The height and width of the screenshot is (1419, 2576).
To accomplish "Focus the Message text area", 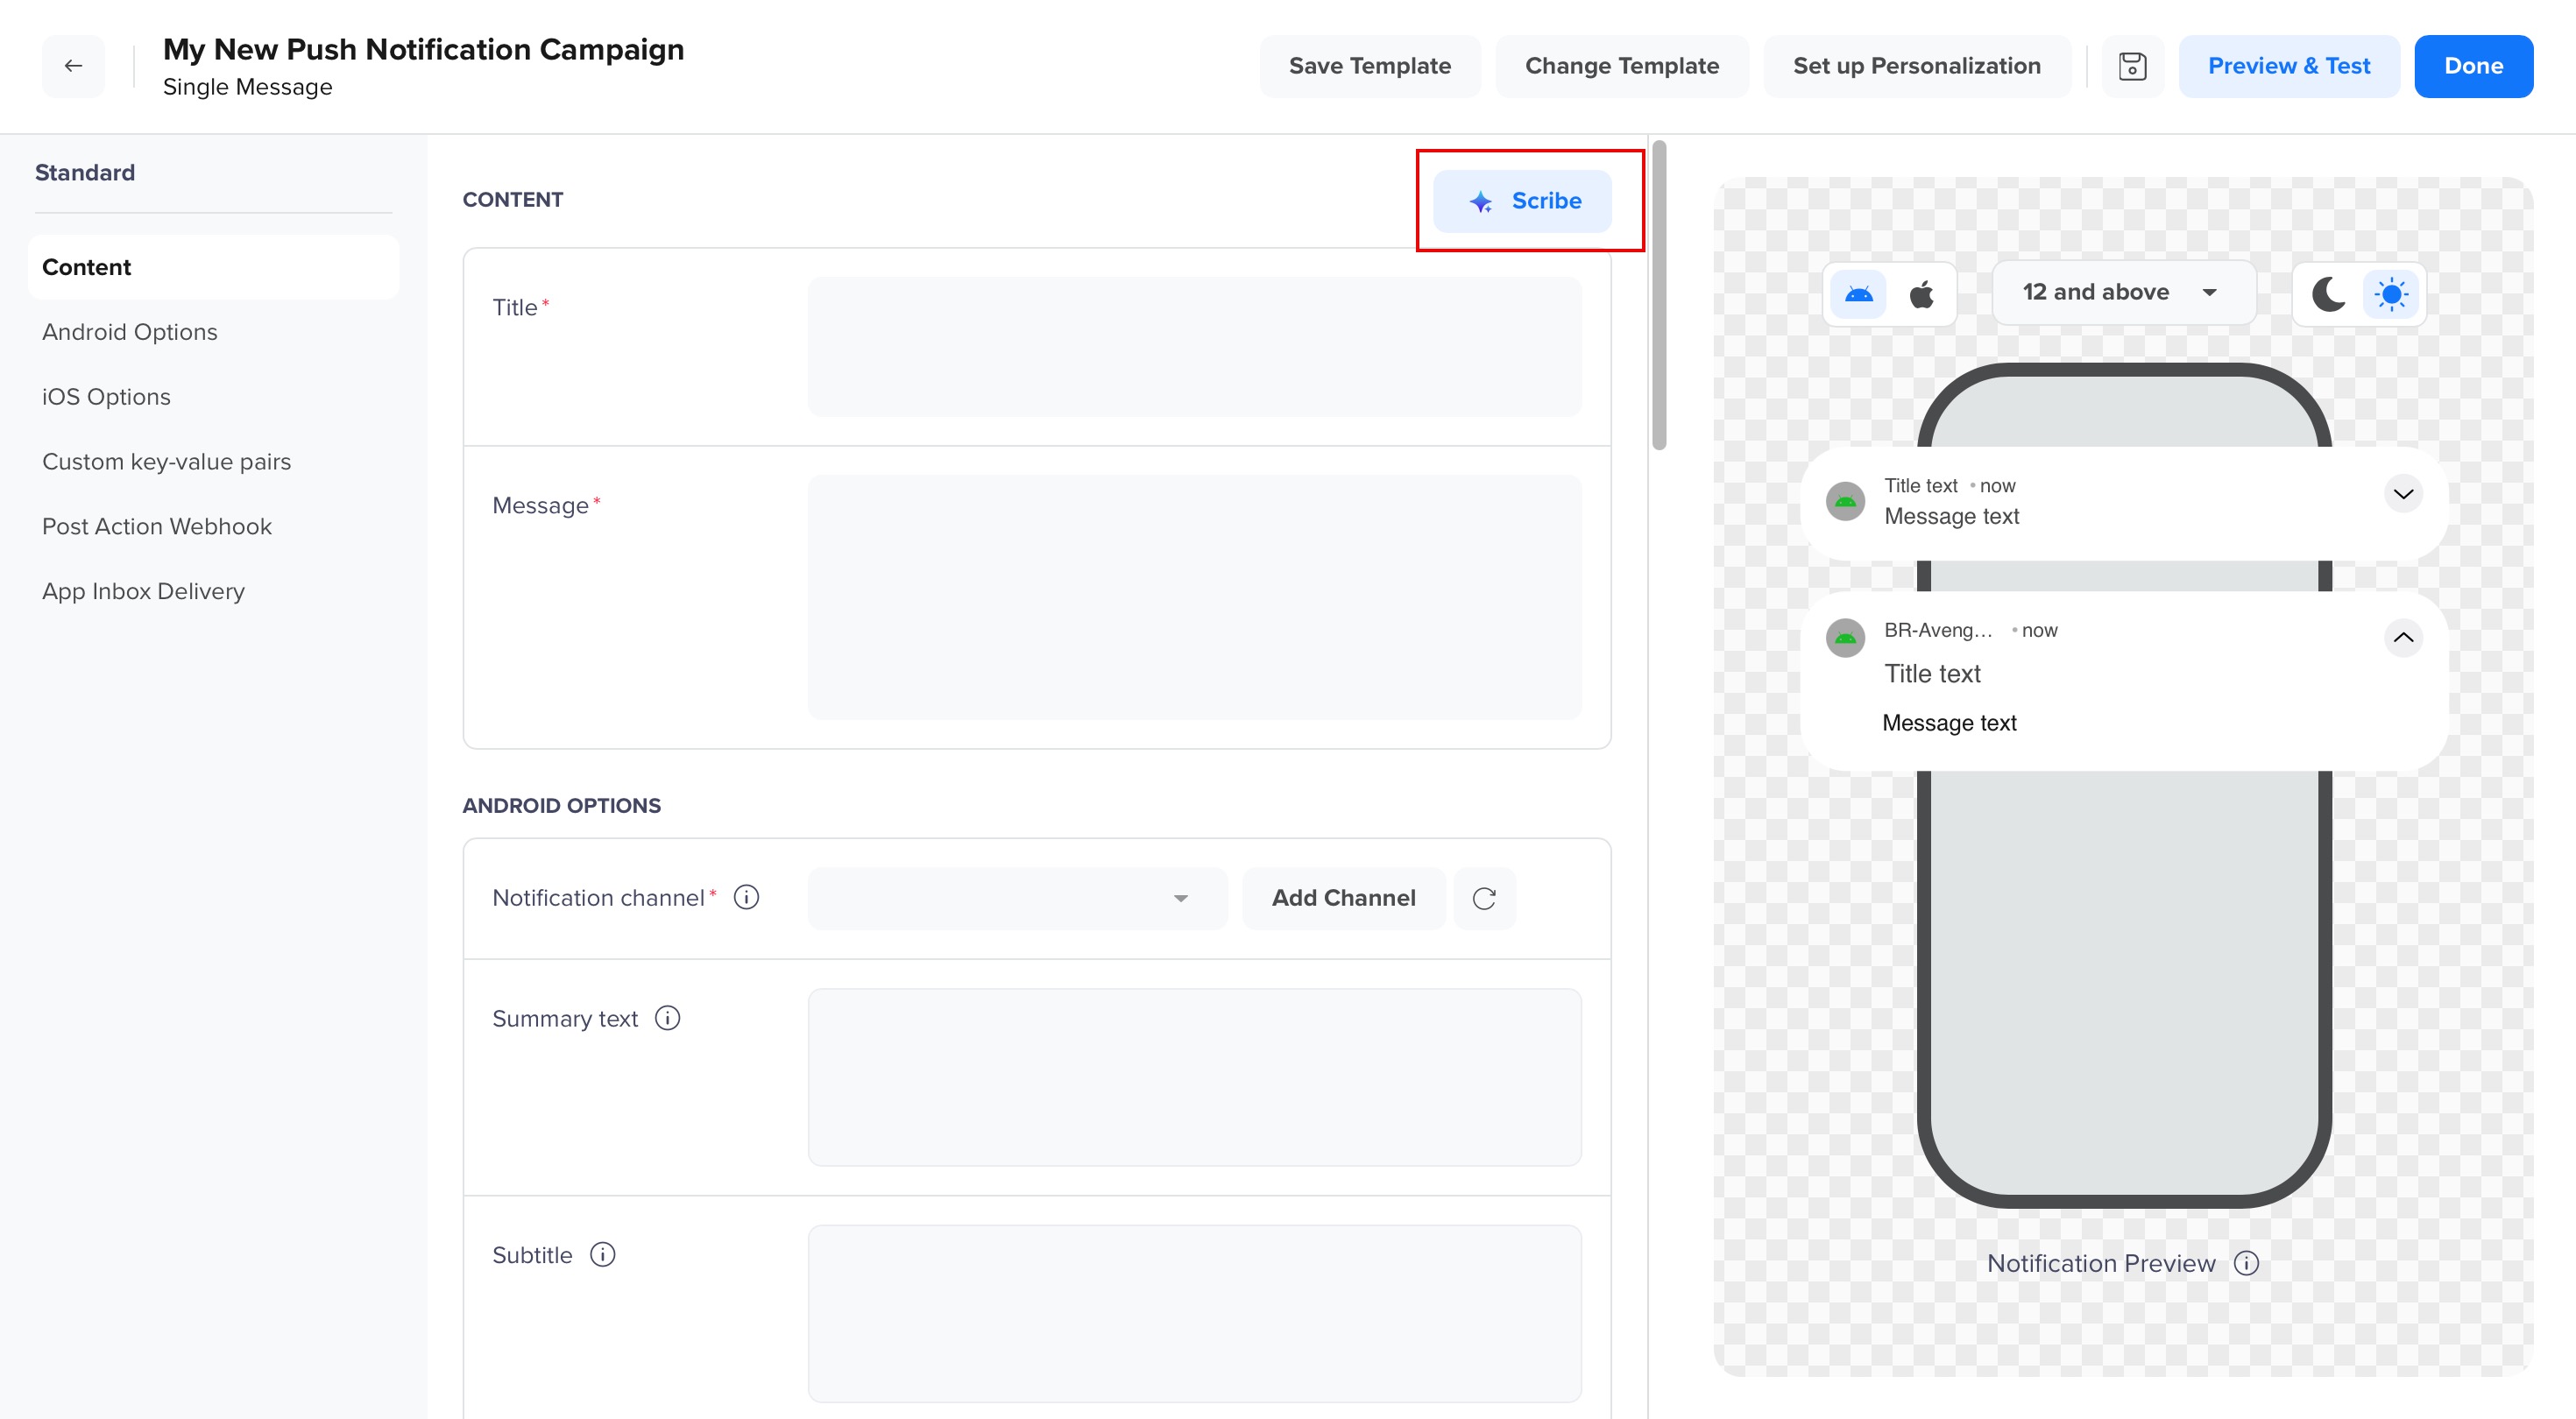I will 1194,597.
